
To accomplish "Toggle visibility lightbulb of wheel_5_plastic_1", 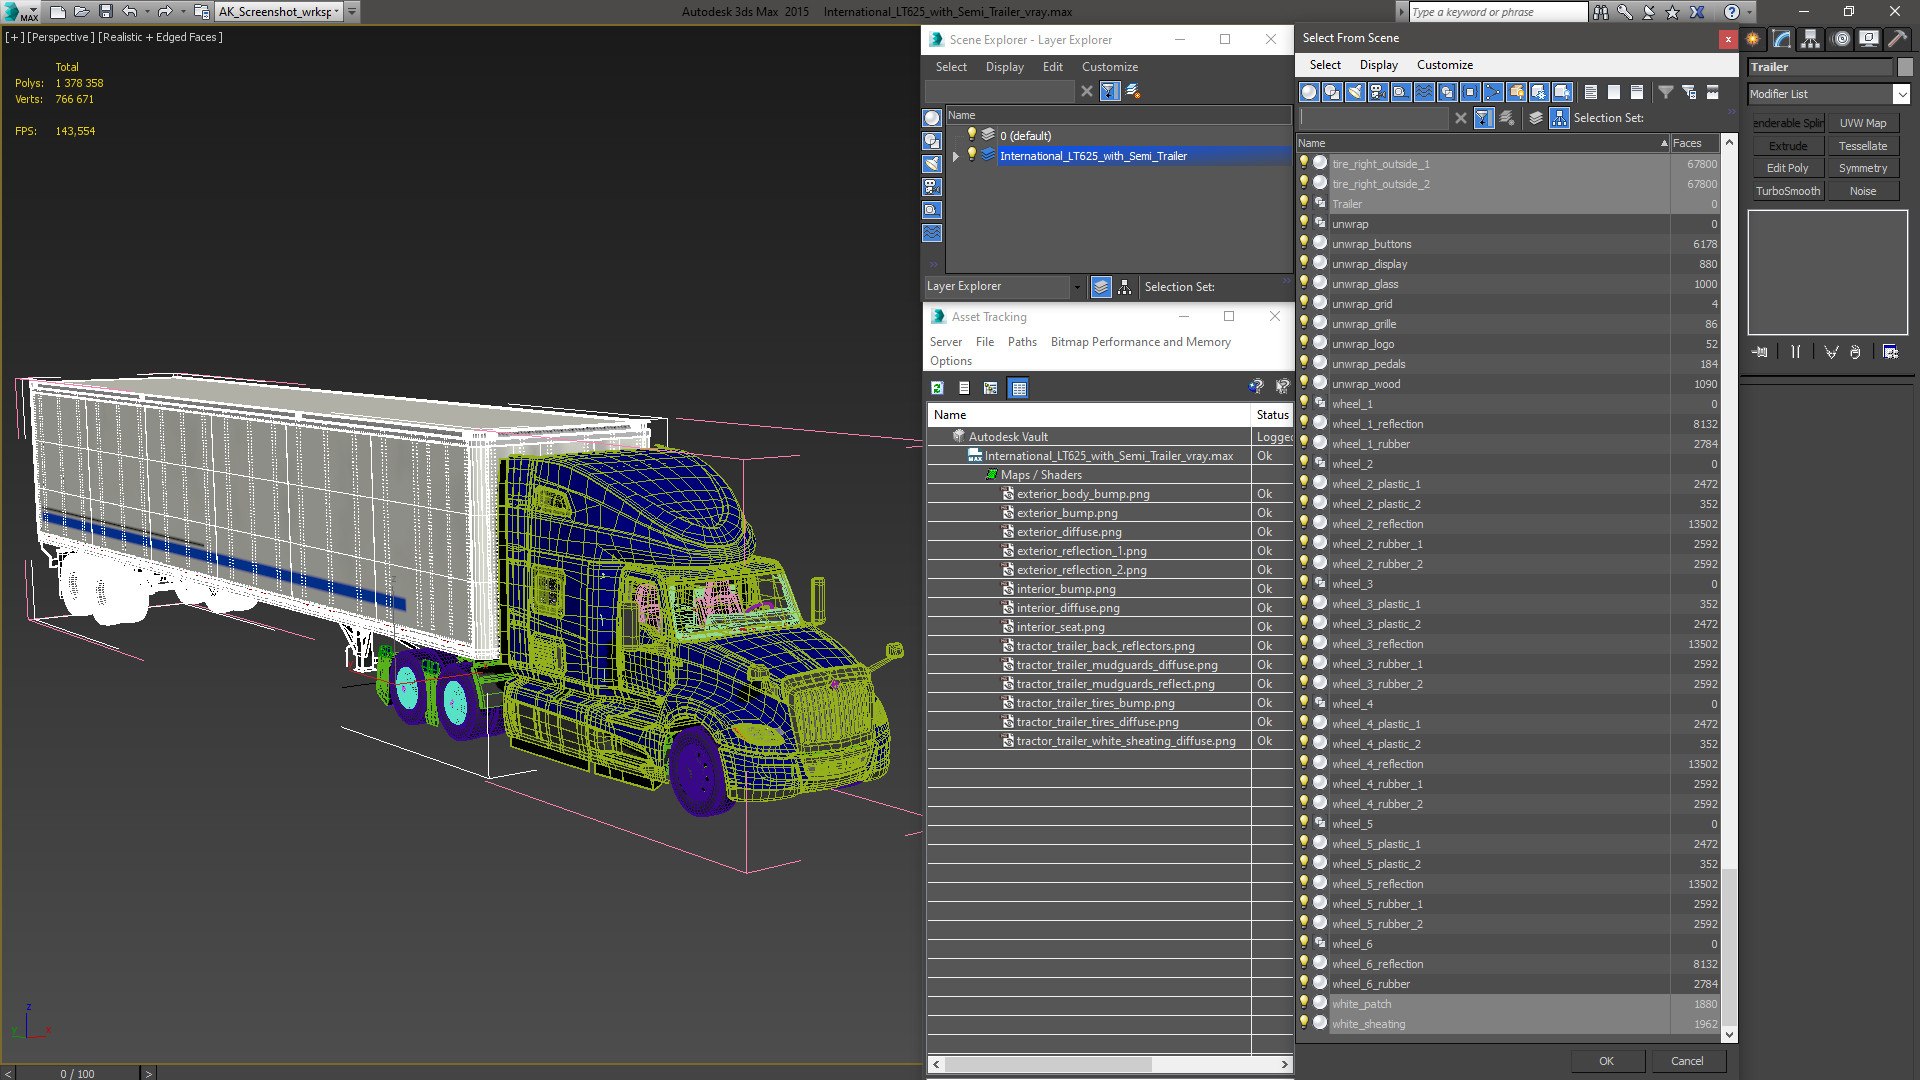I will click(x=1304, y=843).
